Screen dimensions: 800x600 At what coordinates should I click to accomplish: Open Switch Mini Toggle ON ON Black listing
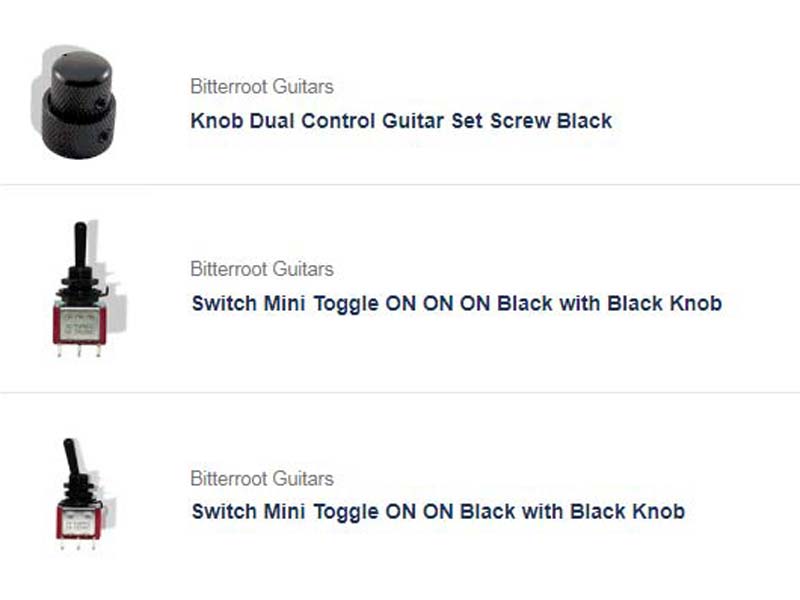click(x=438, y=512)
